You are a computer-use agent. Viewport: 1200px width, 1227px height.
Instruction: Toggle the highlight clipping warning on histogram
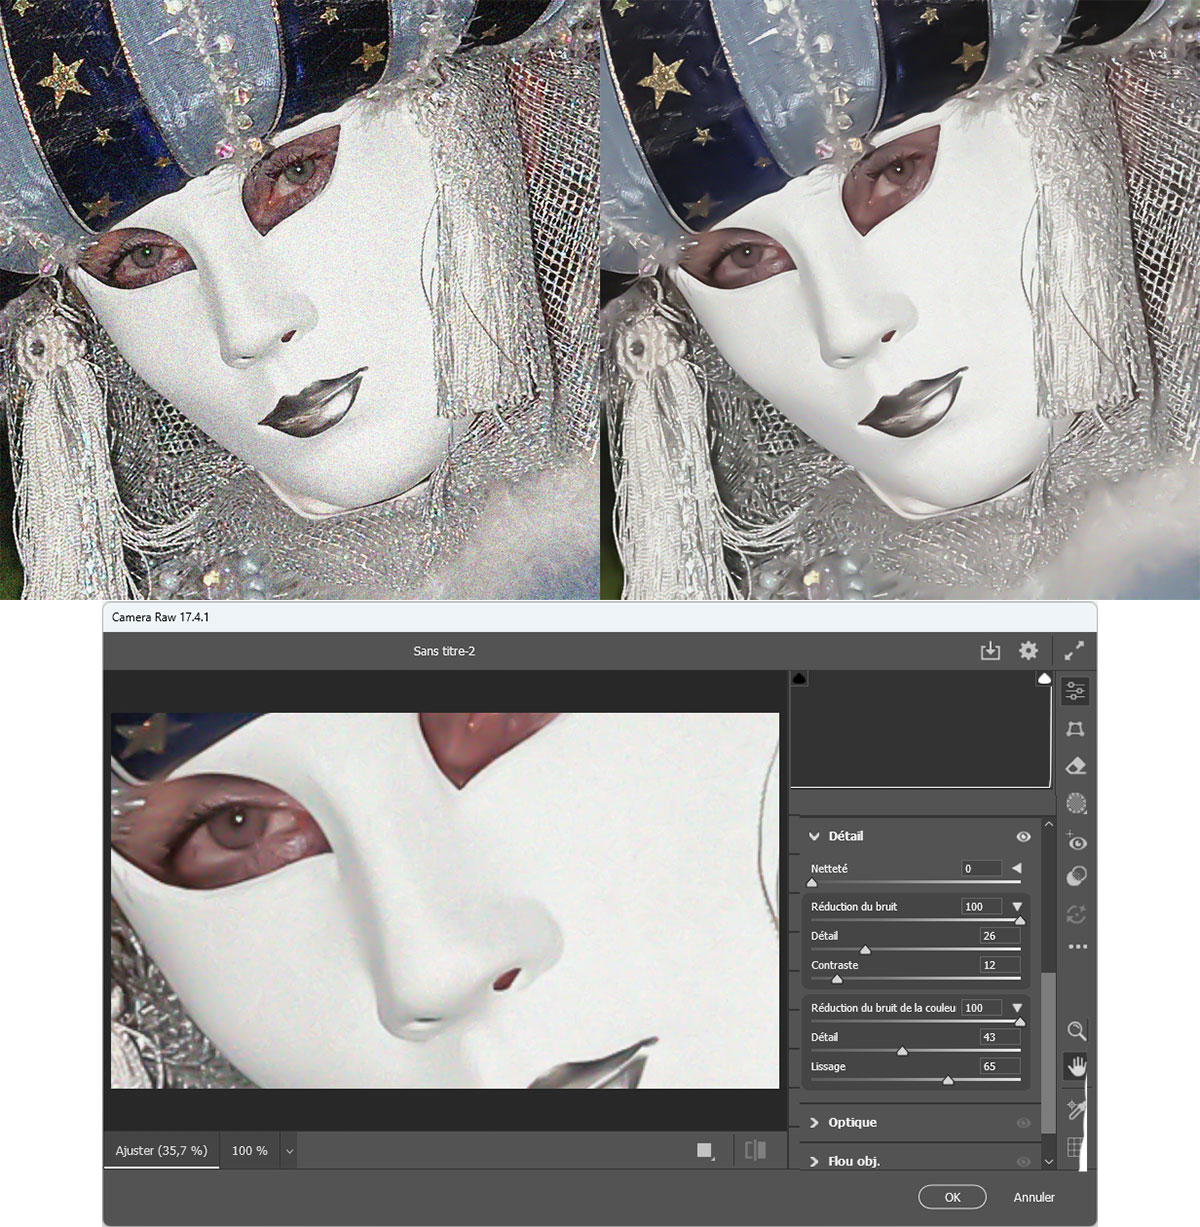[1043, 678]
